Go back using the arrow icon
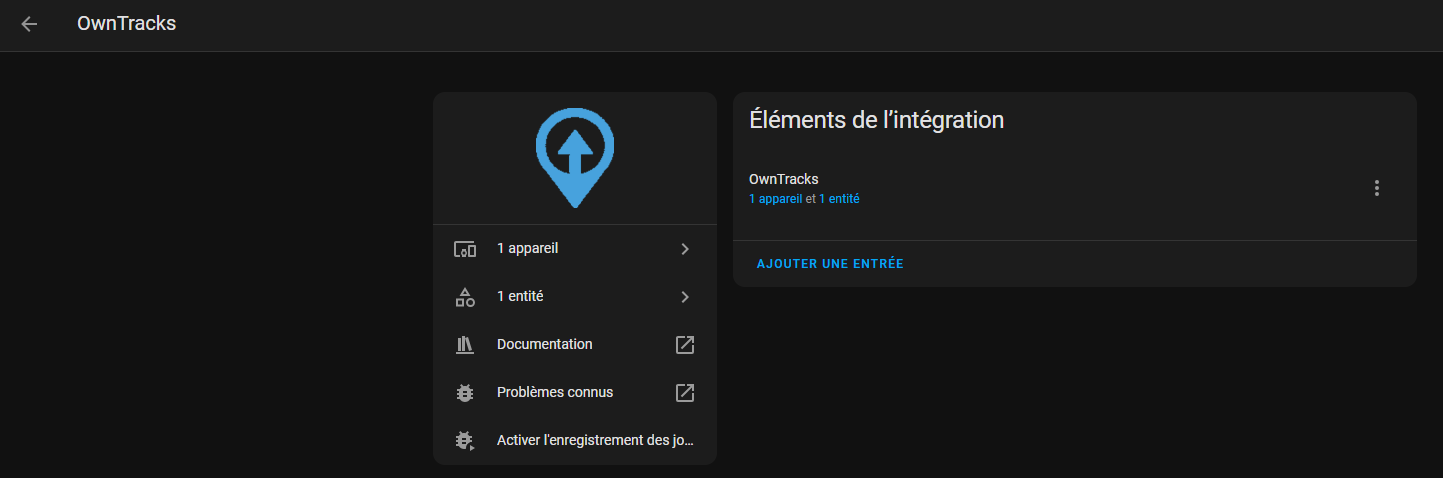 (x=29, y=24)
